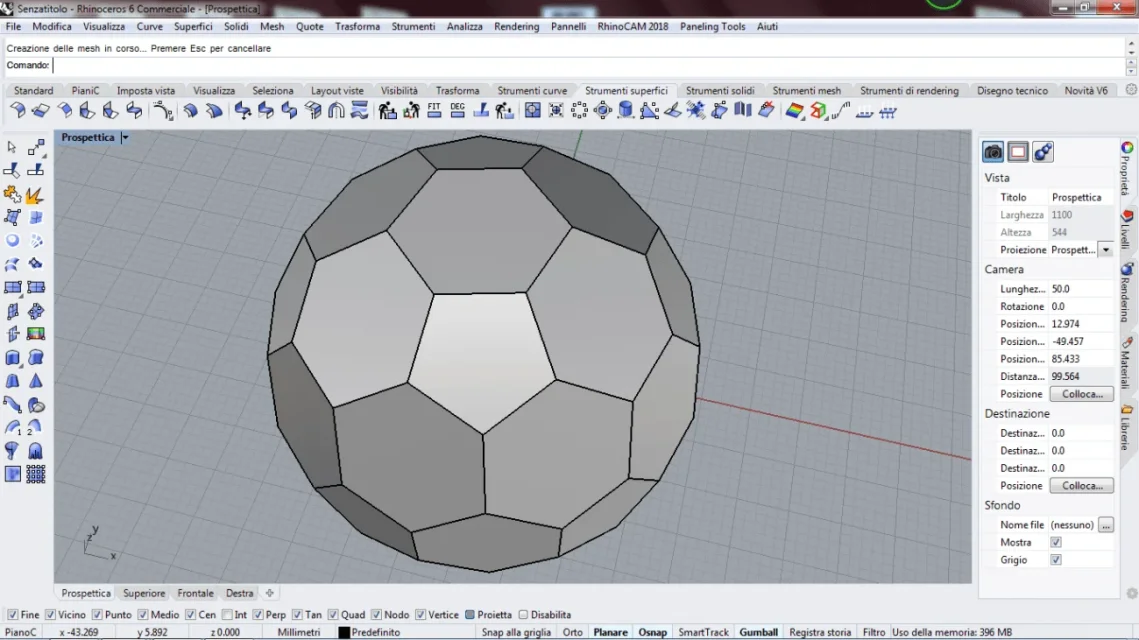Click the color gradient surface icon in left toolbar
This screenshot has width=1139, height=640.
point(36,334)
